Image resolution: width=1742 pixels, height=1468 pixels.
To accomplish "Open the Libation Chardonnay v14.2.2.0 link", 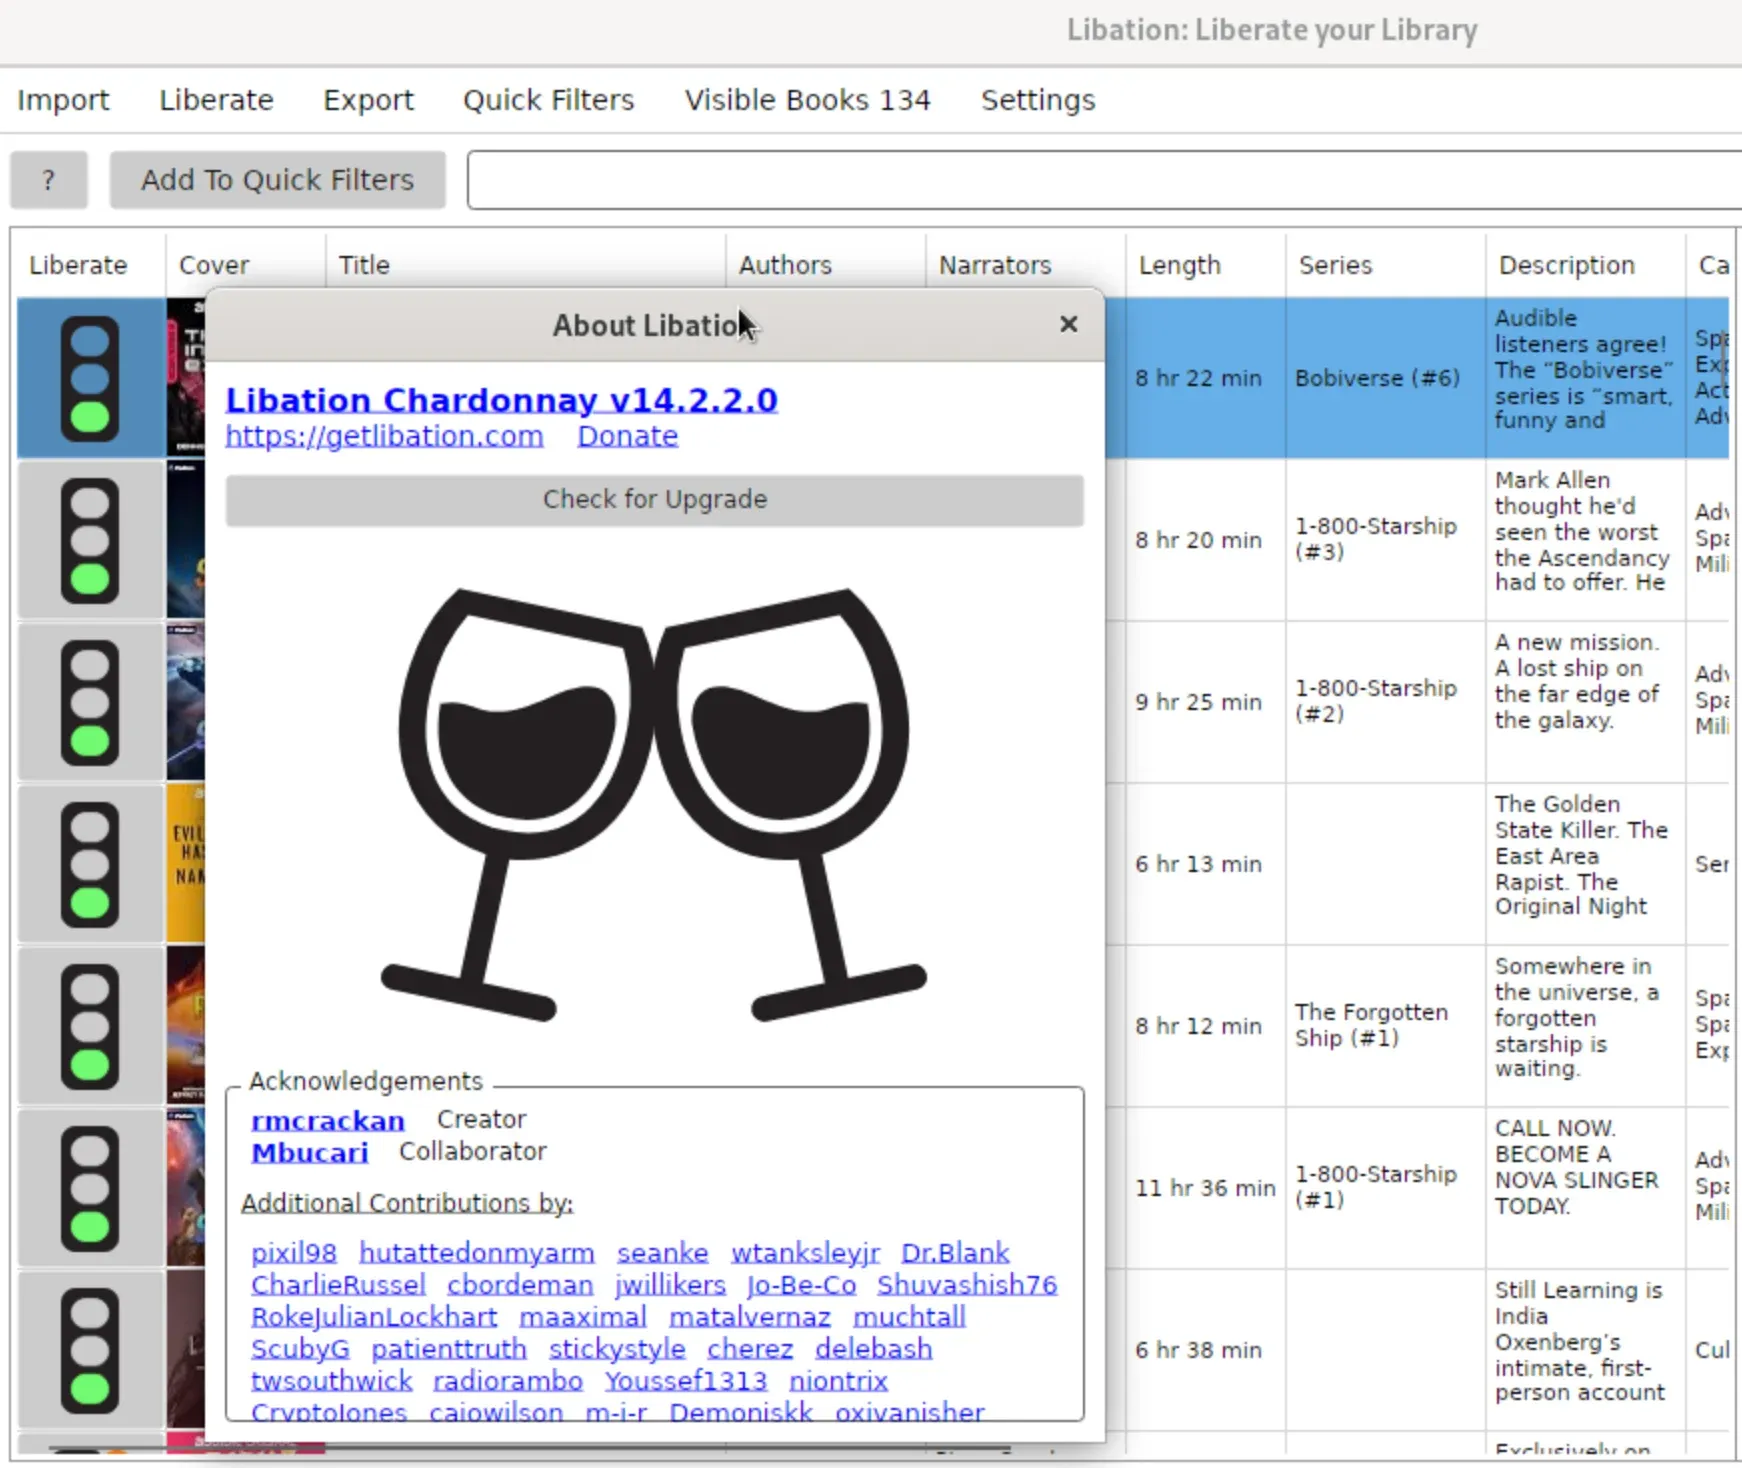I will [501, 400].
